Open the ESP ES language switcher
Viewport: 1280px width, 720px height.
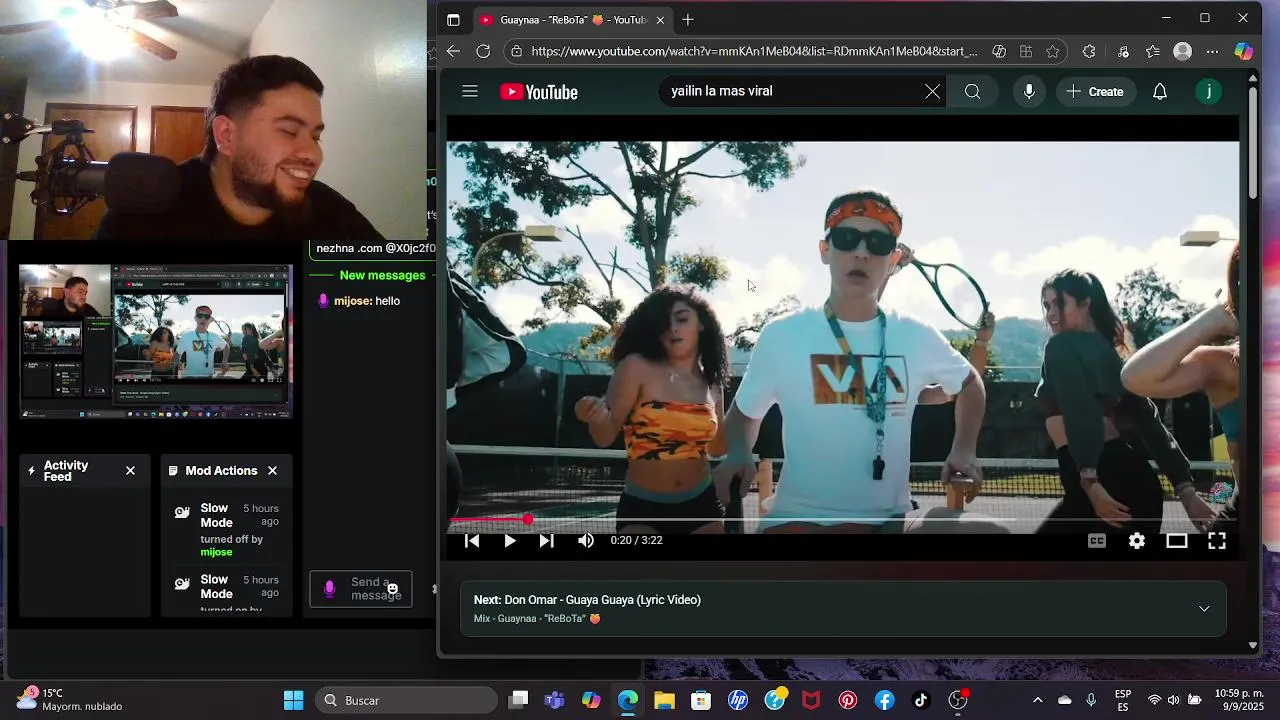point(1123,700)
